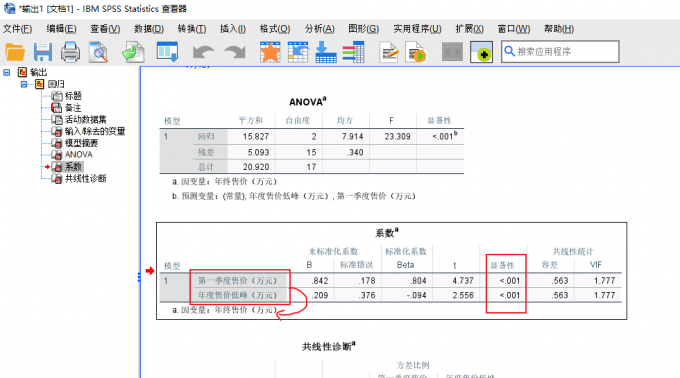Click the 第一季度售价（万元） row label

[x=237, y=281]
